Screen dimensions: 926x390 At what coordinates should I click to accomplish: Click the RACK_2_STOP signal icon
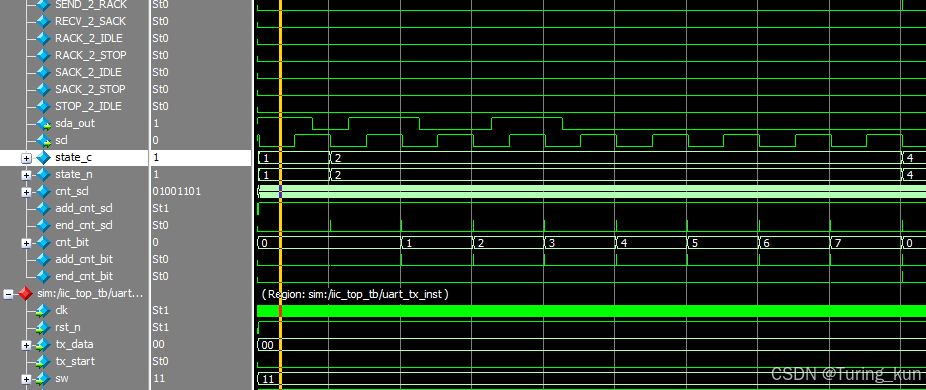point(43,56)
